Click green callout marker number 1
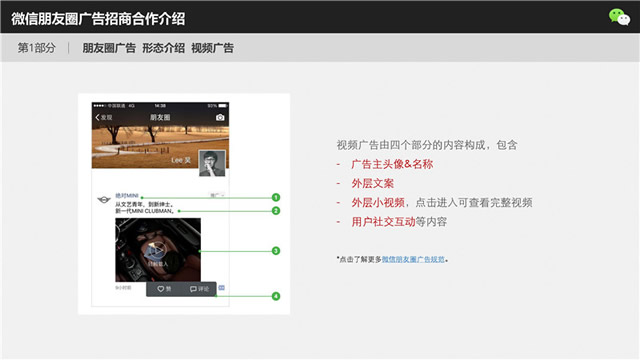The height and width of the screenshot is (360, 640). pos(276,198)
